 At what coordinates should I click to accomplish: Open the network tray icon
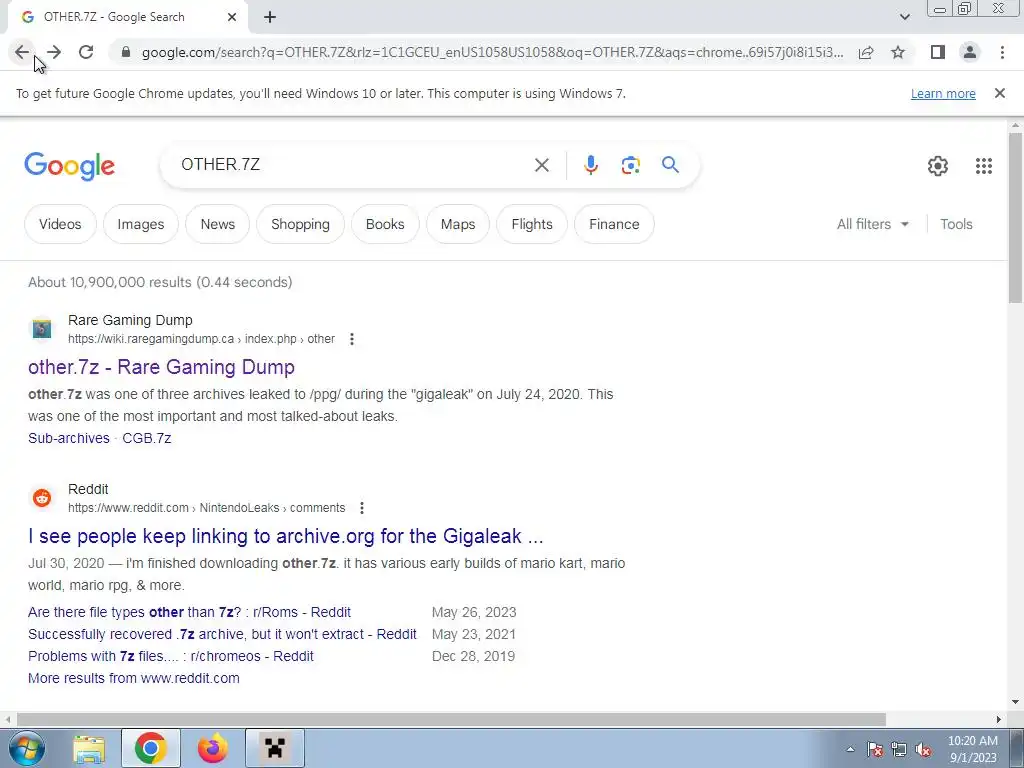[899, 749]
